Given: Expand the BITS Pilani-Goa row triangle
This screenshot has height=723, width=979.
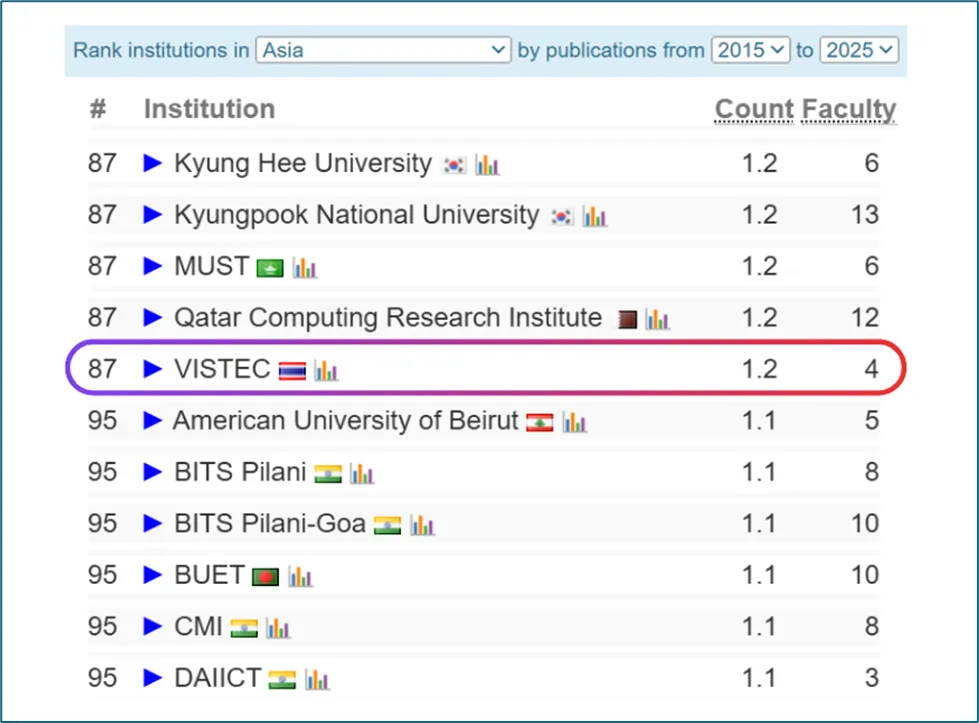Looking at the screenshot, I should [x=152, y=524].
